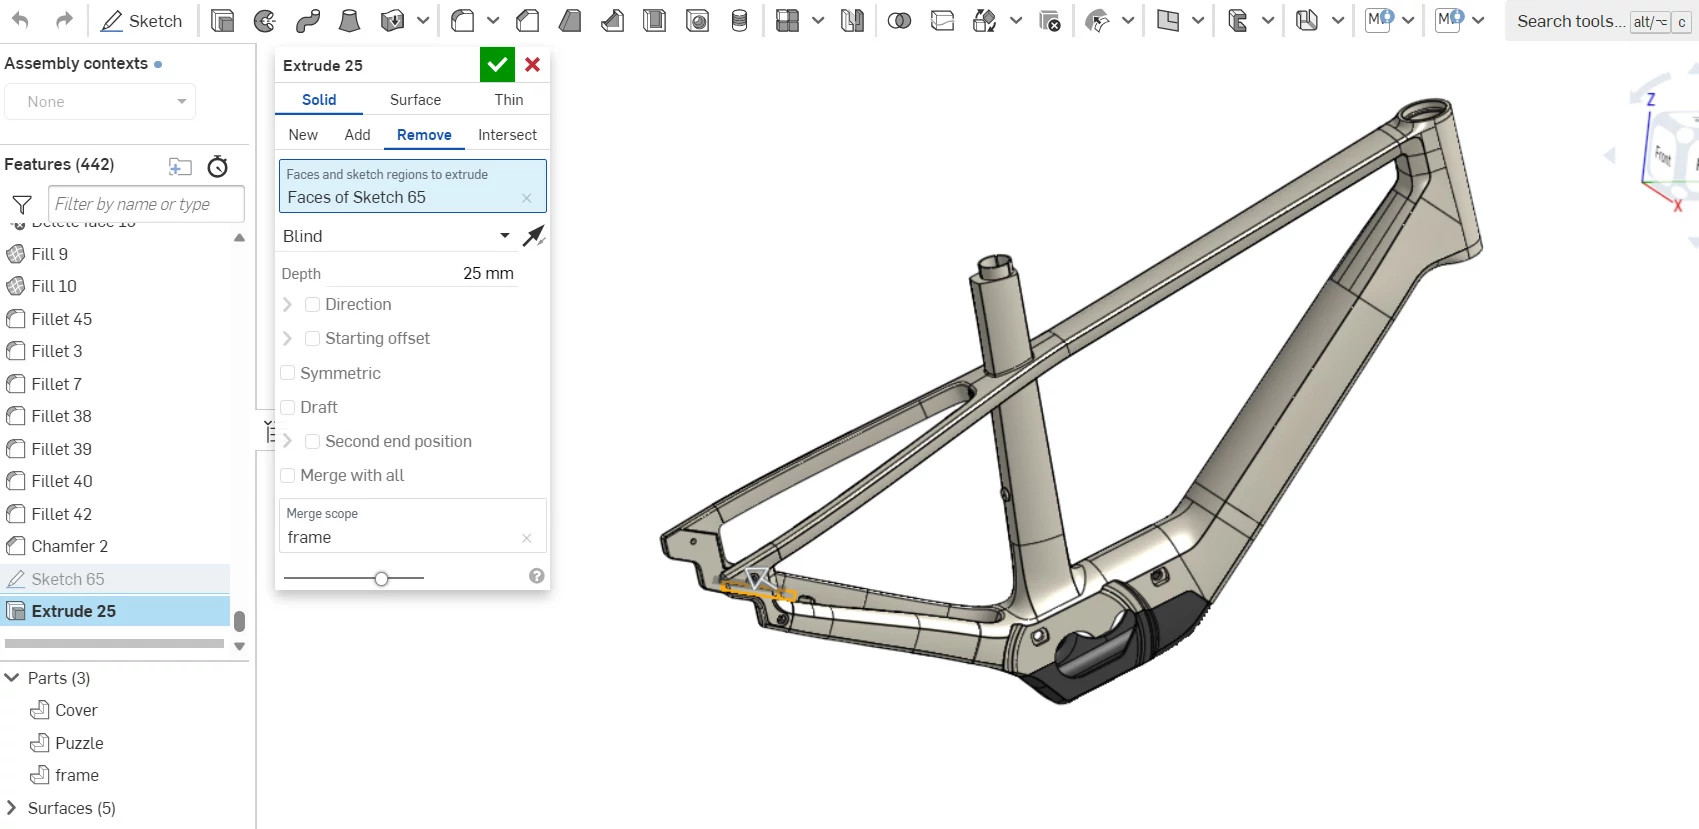The image size is (1699, 829).
Task: Open the Assembly contexts None dropdown
Action: [x=100, y=102]
